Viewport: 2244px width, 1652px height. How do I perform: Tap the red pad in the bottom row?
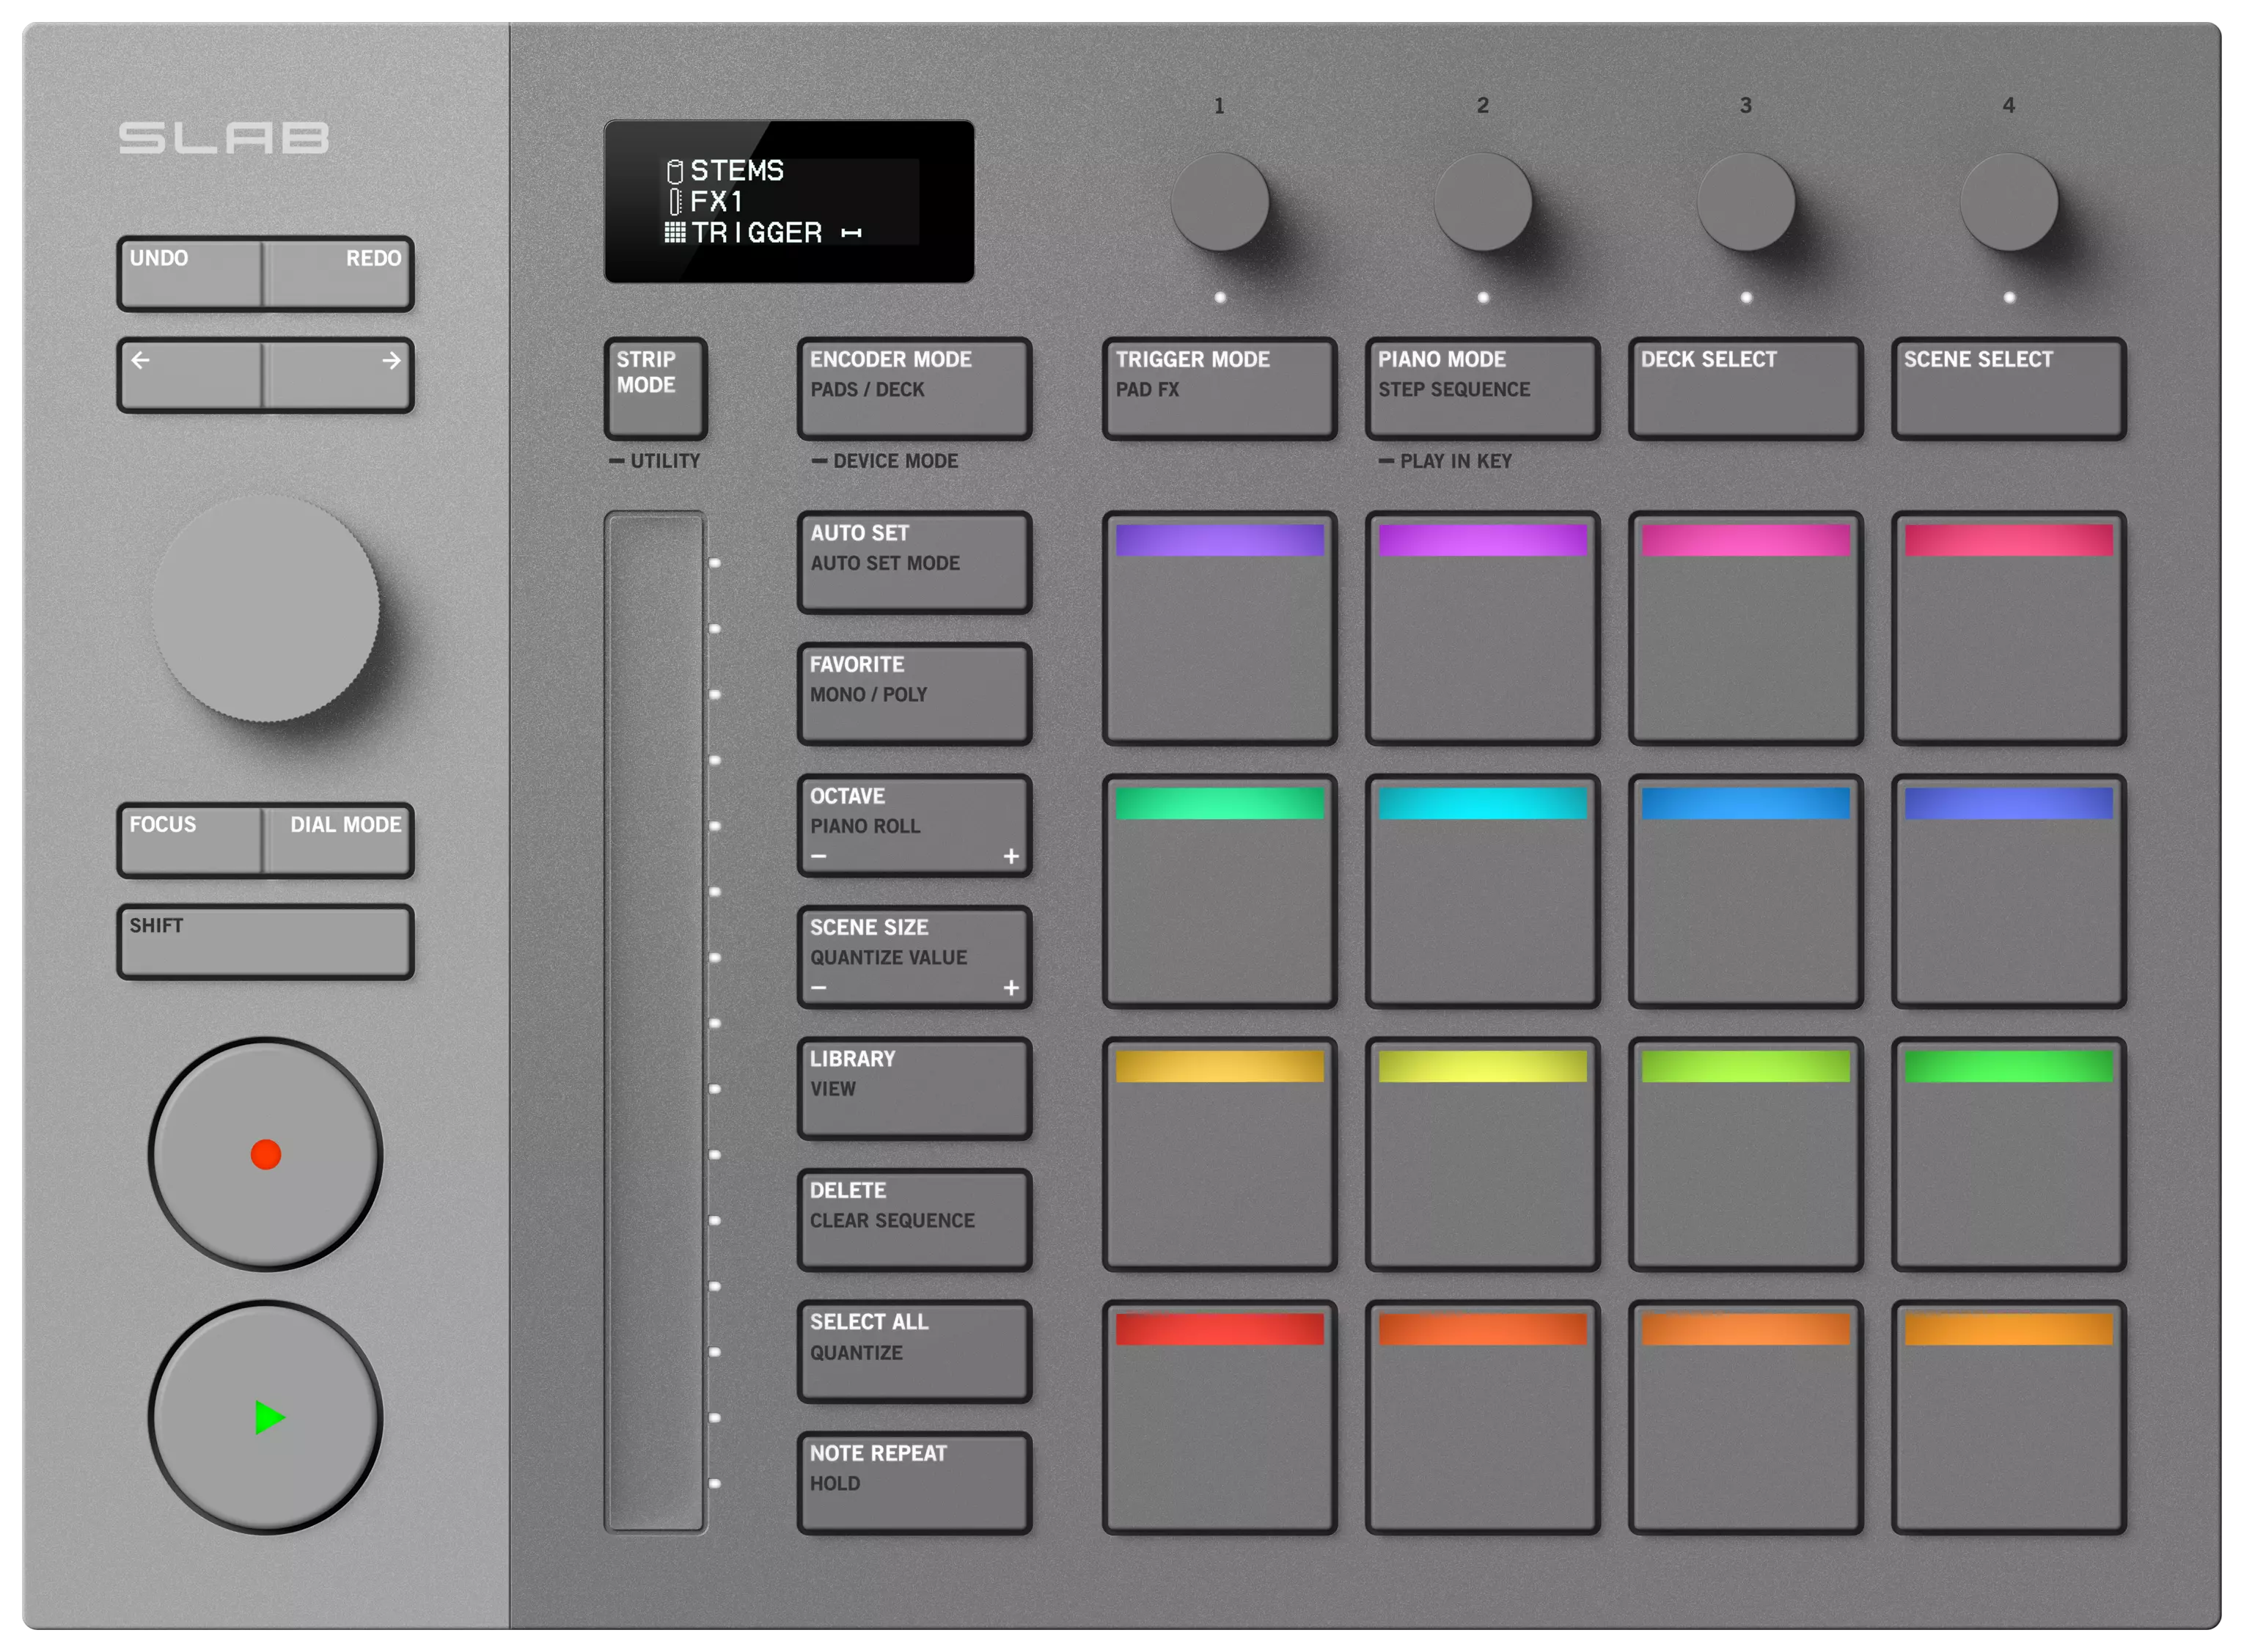(1219, 1417)
